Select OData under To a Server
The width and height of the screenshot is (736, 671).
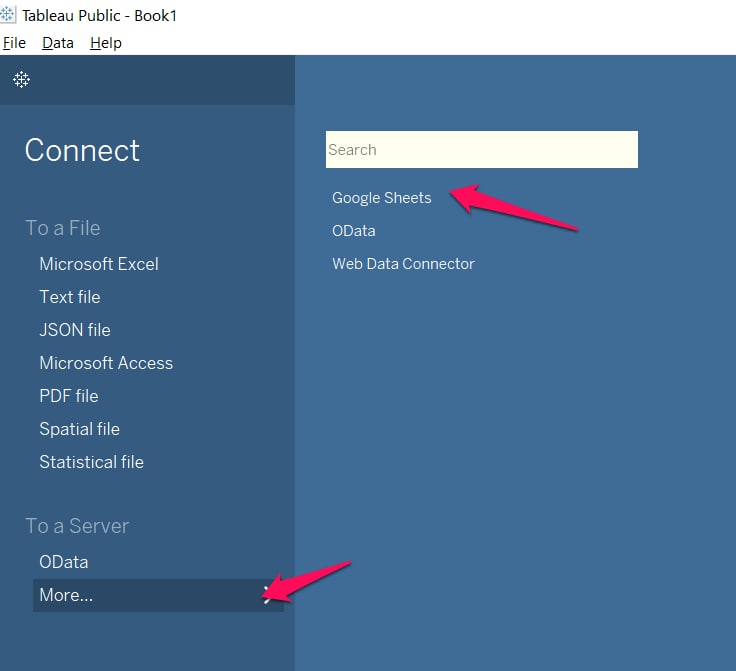[x=64, y=562]
